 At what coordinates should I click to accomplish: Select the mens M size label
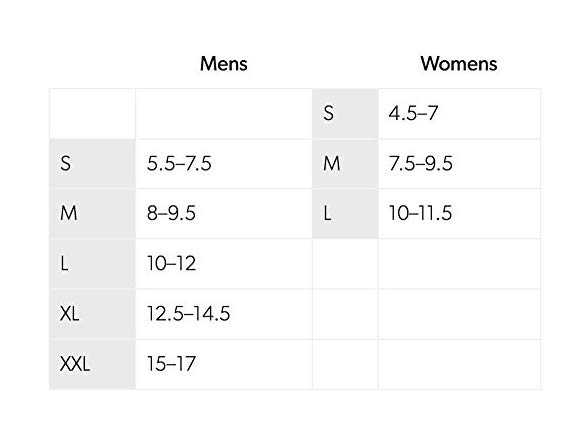[93, 213]
